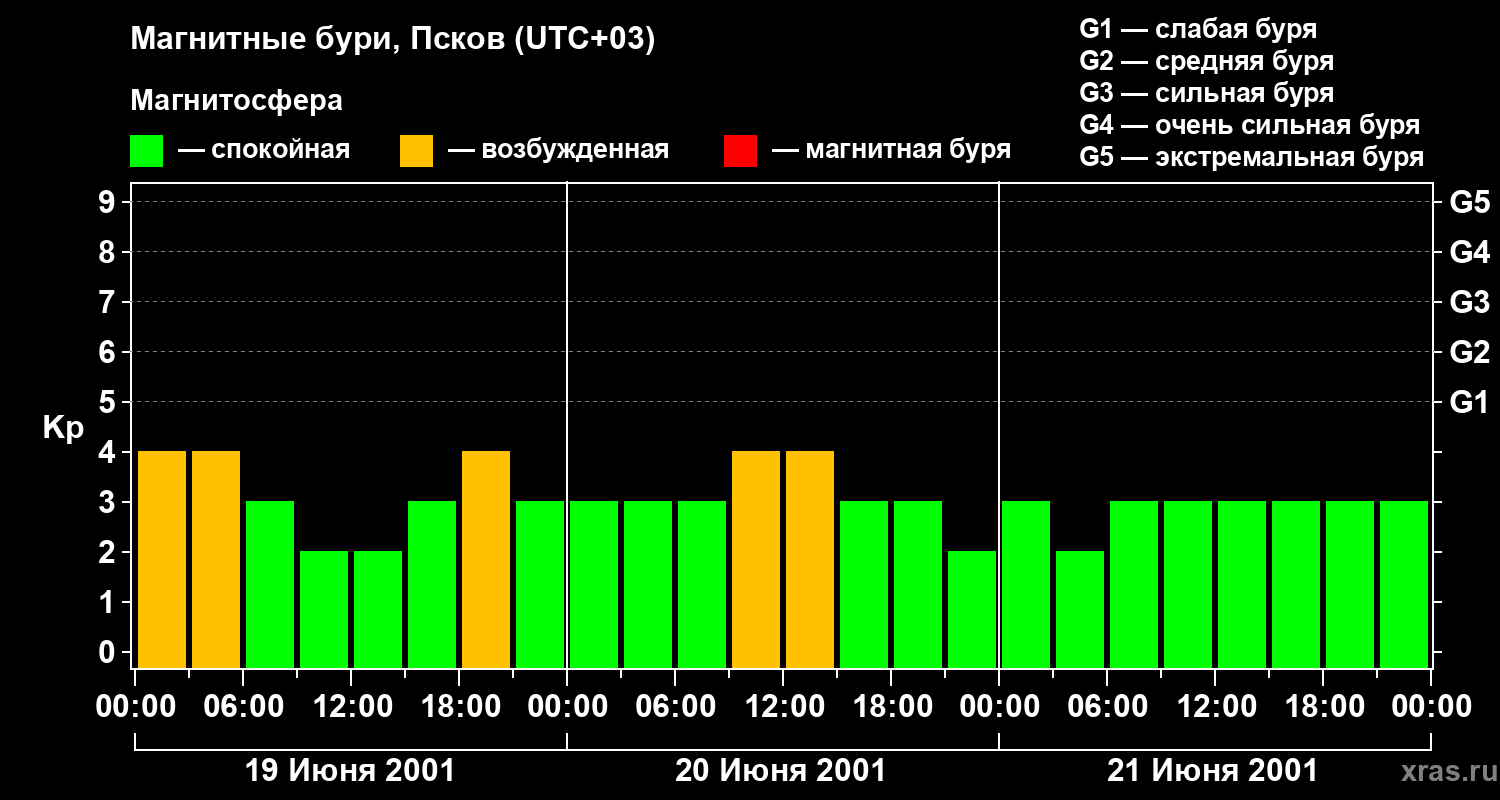Click the 'G5' label on the right axis
The height and width of the screenshot is (800, 1500).
[x=1470, y=202]
